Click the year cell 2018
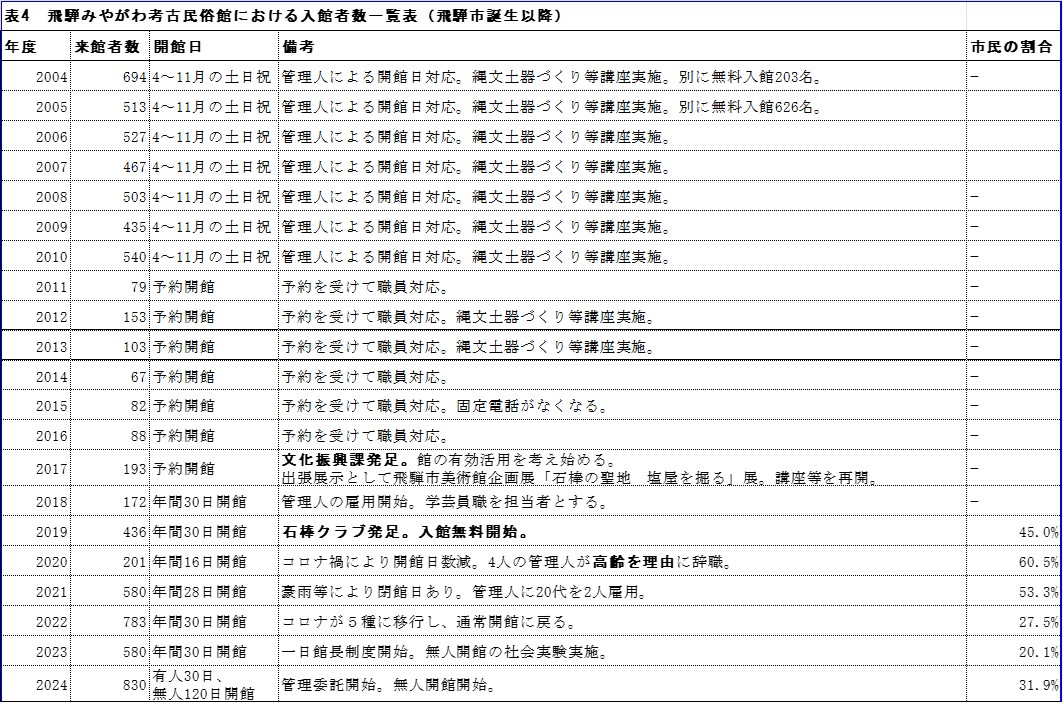 (52, 502)
